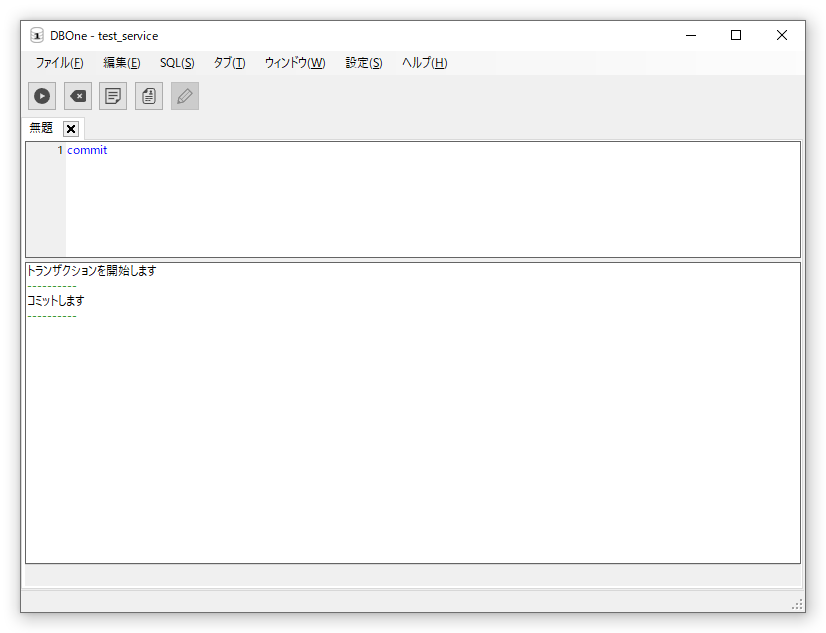Open the ヘルプ(H) help menu

click(425, 63)
